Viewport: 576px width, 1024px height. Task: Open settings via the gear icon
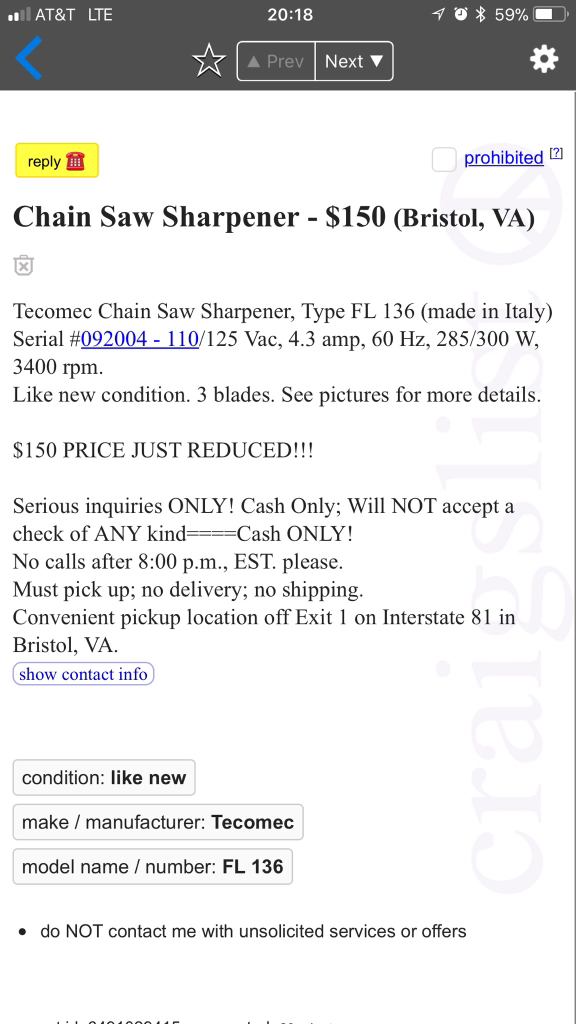[x=544, y=60]
